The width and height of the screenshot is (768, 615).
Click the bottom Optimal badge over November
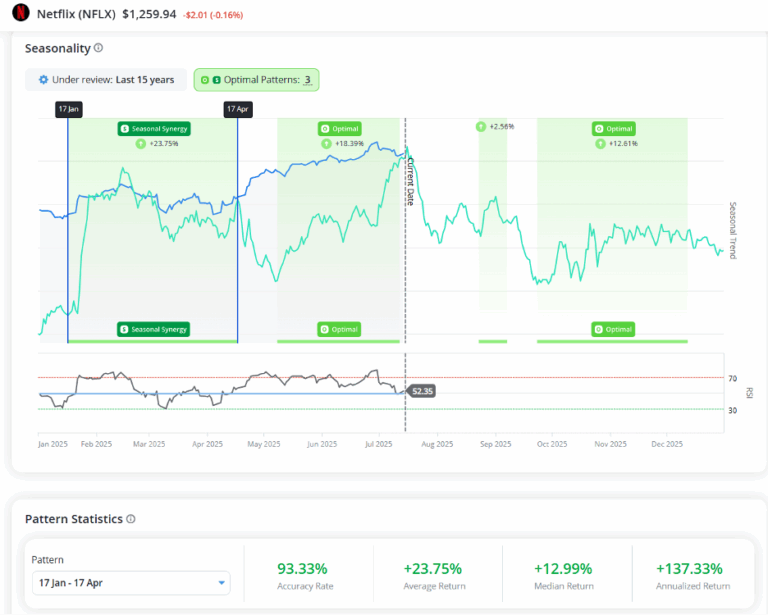pos(613,329)
